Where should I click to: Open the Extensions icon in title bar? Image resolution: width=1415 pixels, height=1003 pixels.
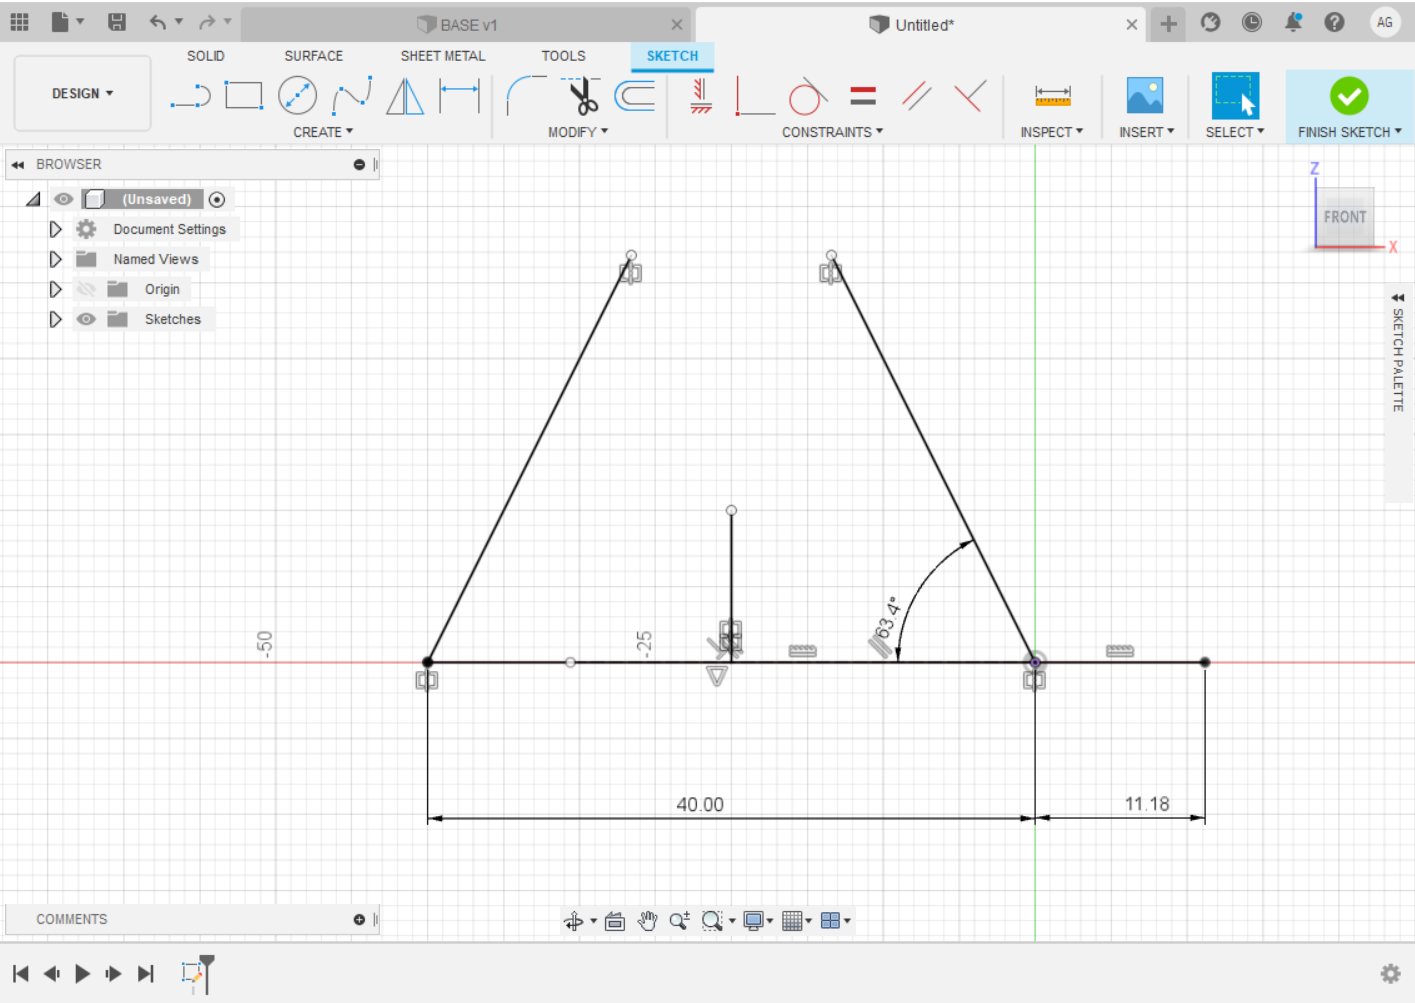tap(1210, 22)
